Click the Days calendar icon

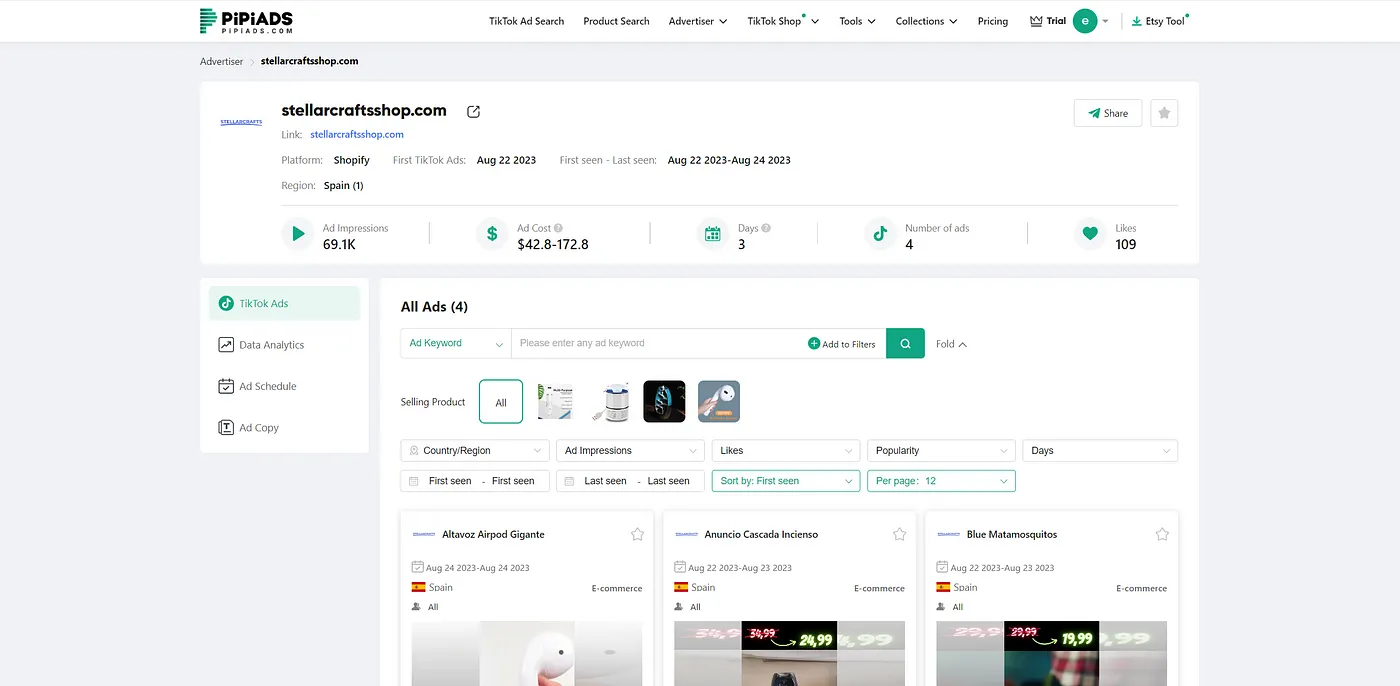(x=713, y=234)
